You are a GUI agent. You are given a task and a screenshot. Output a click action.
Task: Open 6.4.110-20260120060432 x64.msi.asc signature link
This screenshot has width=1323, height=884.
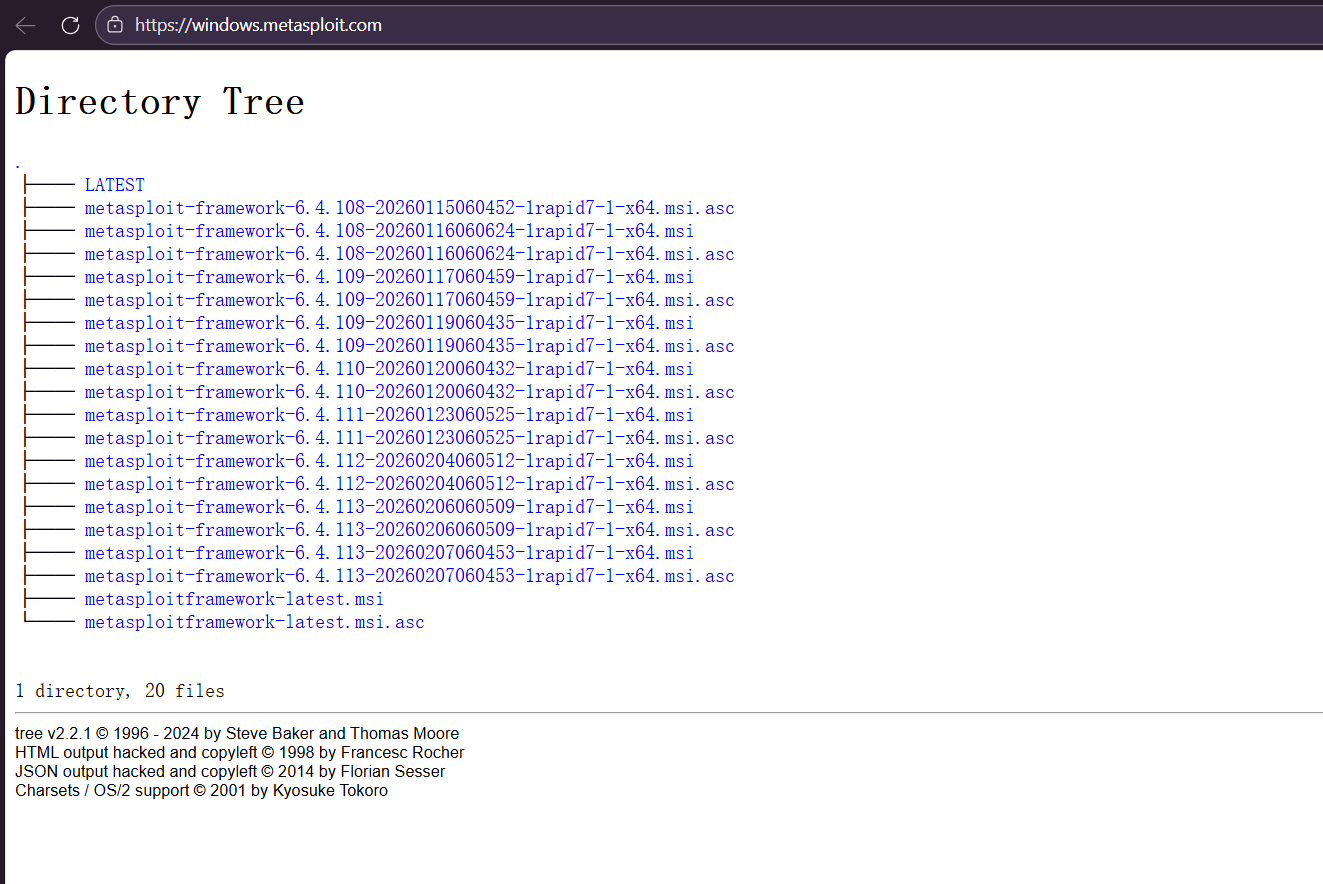409,392
